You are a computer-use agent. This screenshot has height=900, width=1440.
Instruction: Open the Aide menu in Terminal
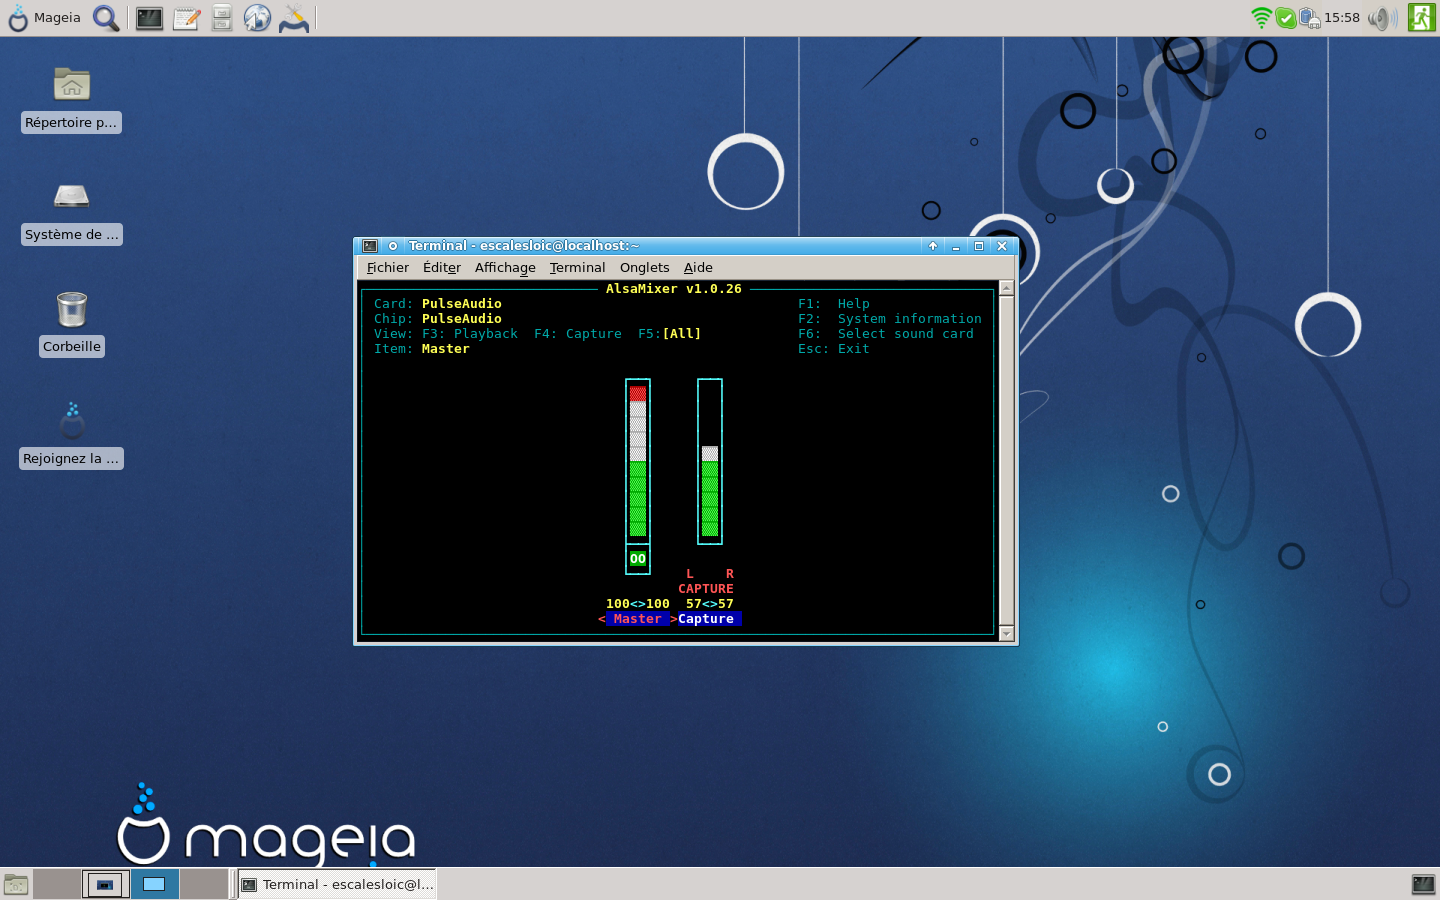coord(698,268)
